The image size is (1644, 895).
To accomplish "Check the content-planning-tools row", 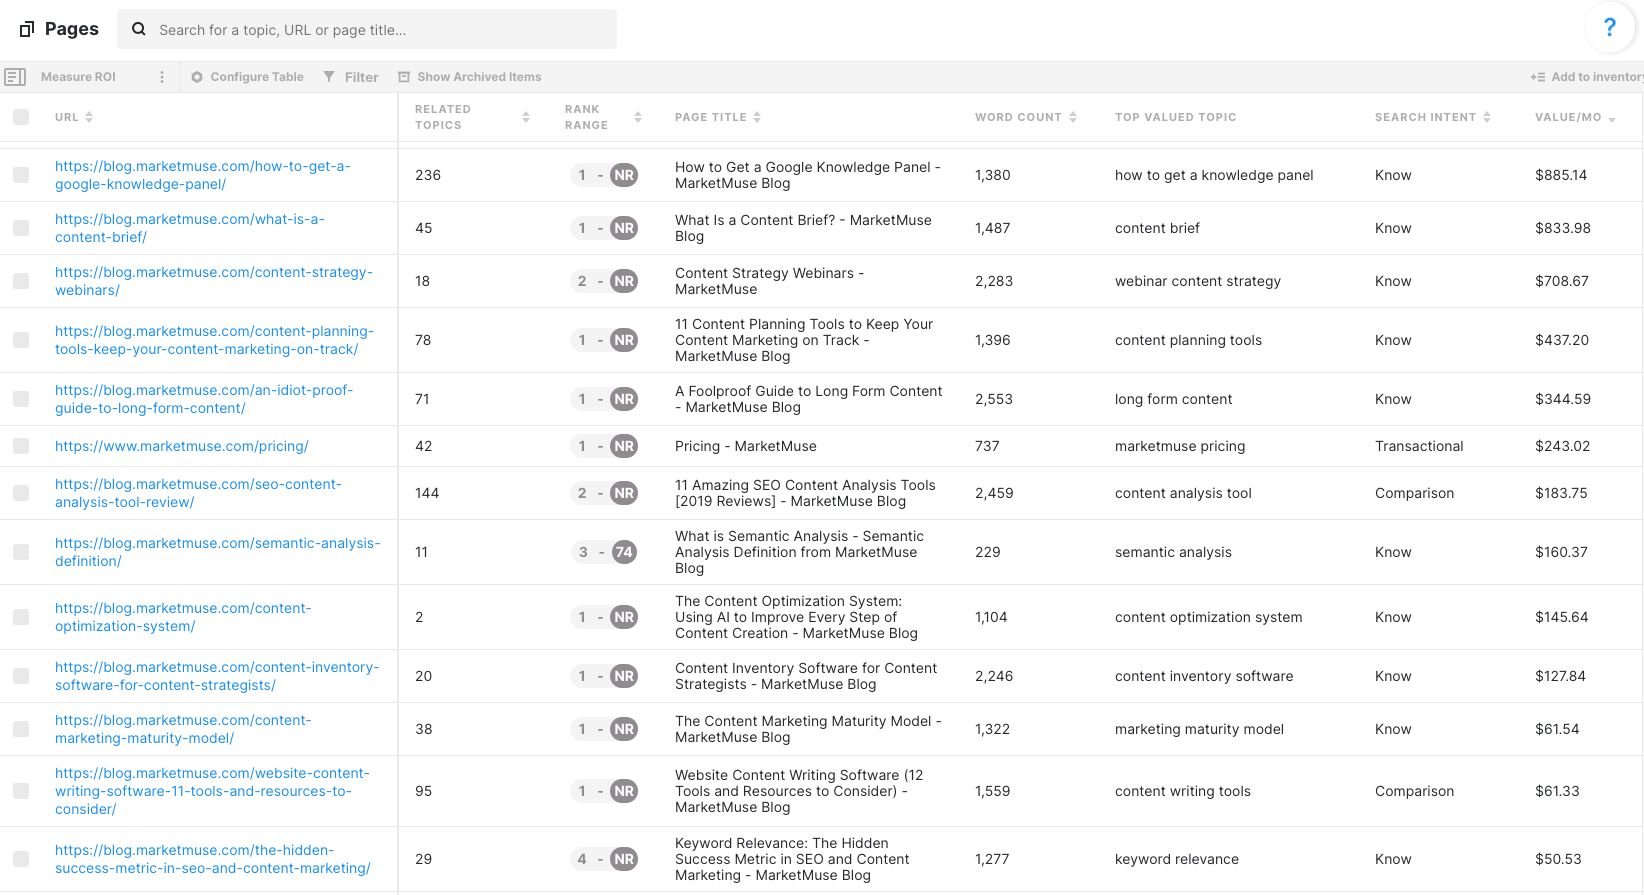I will click(x=21, y=340).
